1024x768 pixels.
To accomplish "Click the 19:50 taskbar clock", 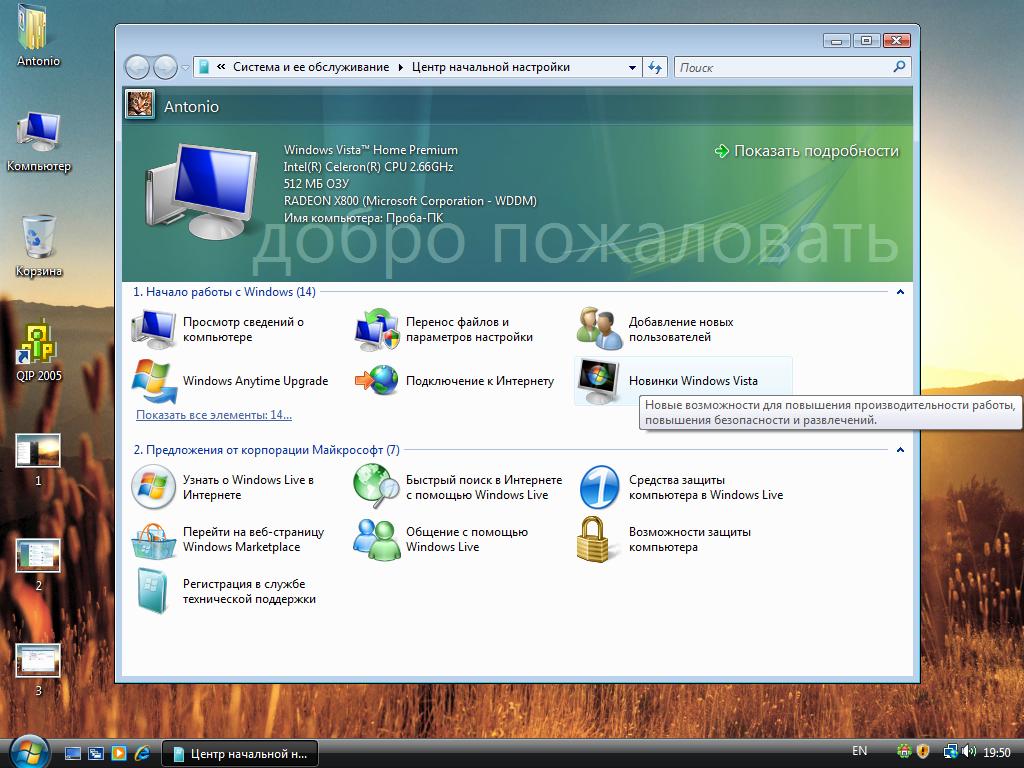I will [997, 752].
